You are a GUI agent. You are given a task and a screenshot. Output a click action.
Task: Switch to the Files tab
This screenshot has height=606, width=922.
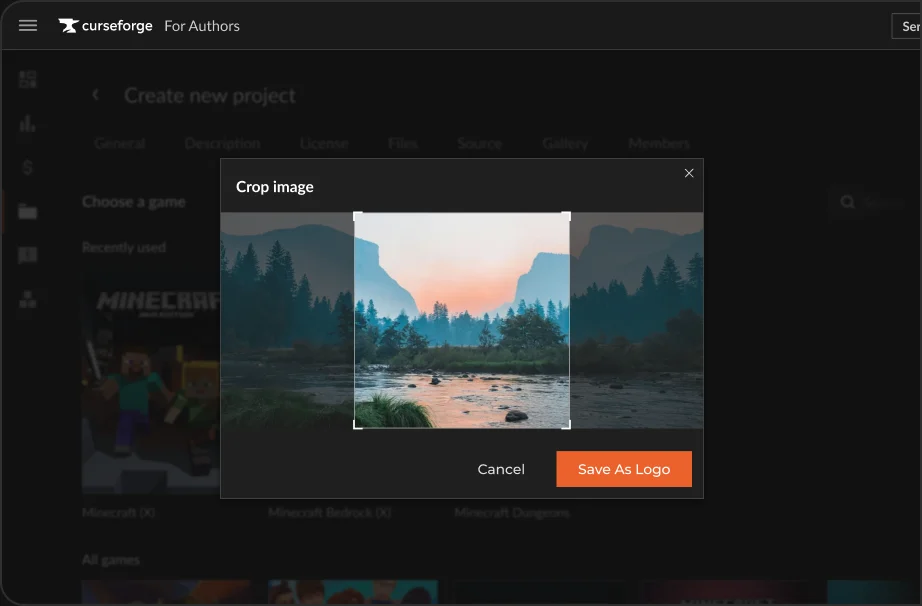[x=403, y=143]
